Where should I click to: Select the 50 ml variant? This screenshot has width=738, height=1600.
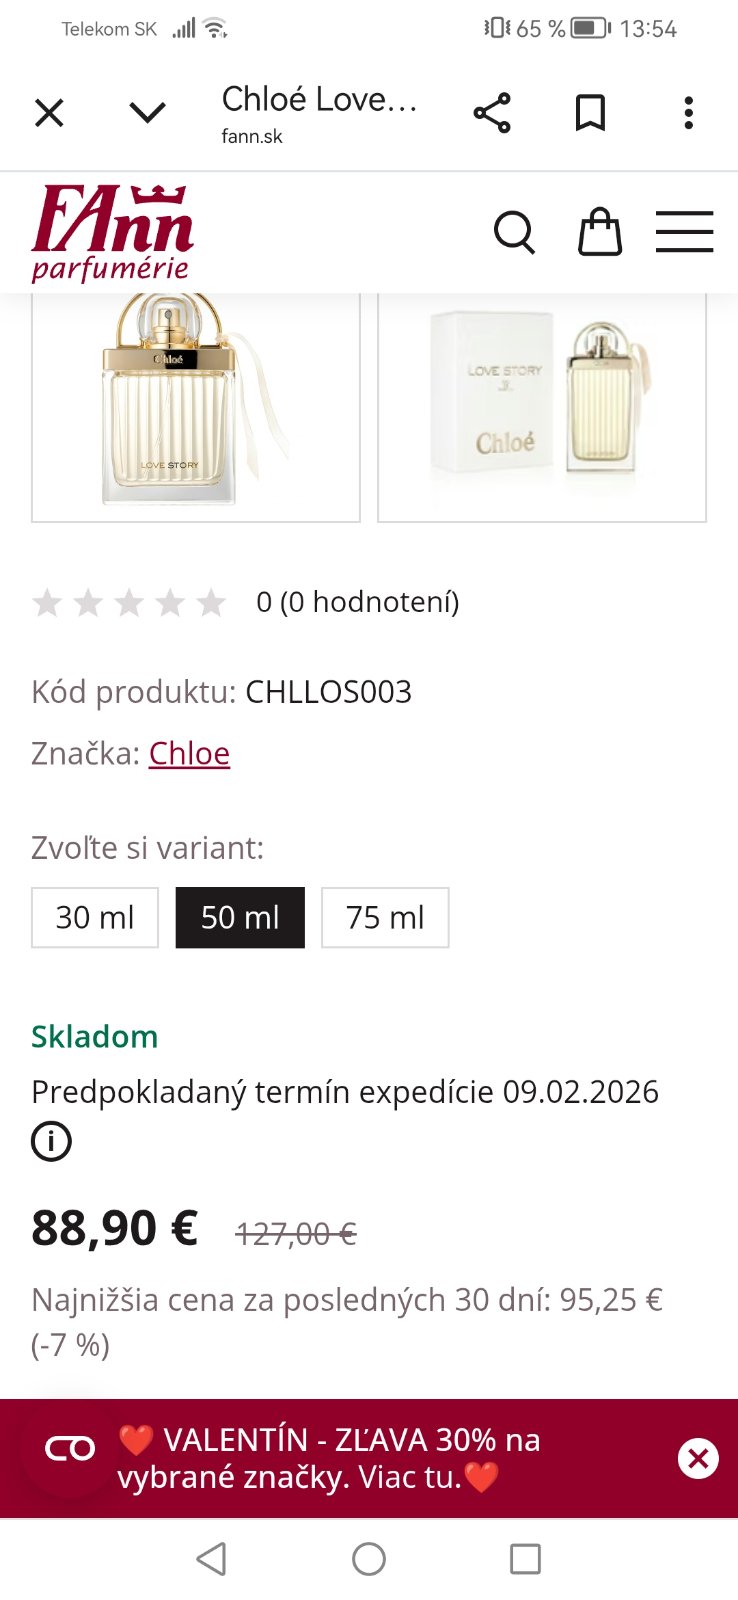click(x=240, y=917)
